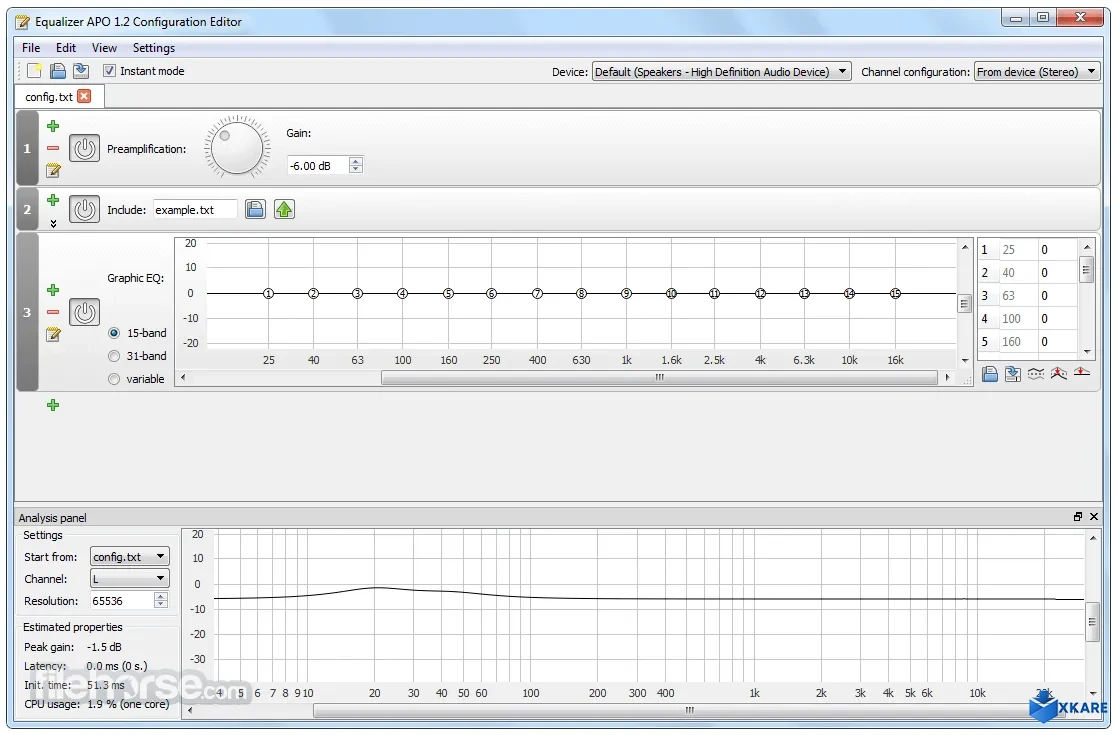Add filter above Include row
The width and height of the screenshot is (1118, 735).
pos(53,200)
